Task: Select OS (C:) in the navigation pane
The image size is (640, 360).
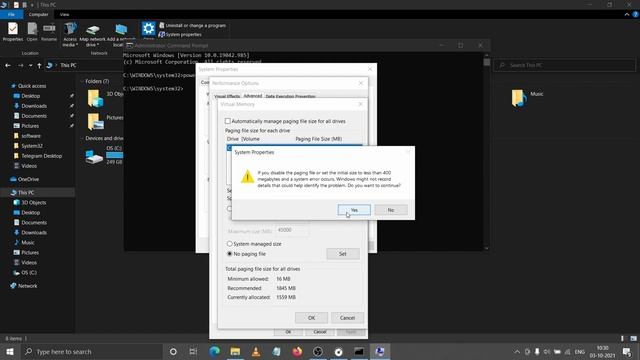Action: click(29, 273)
